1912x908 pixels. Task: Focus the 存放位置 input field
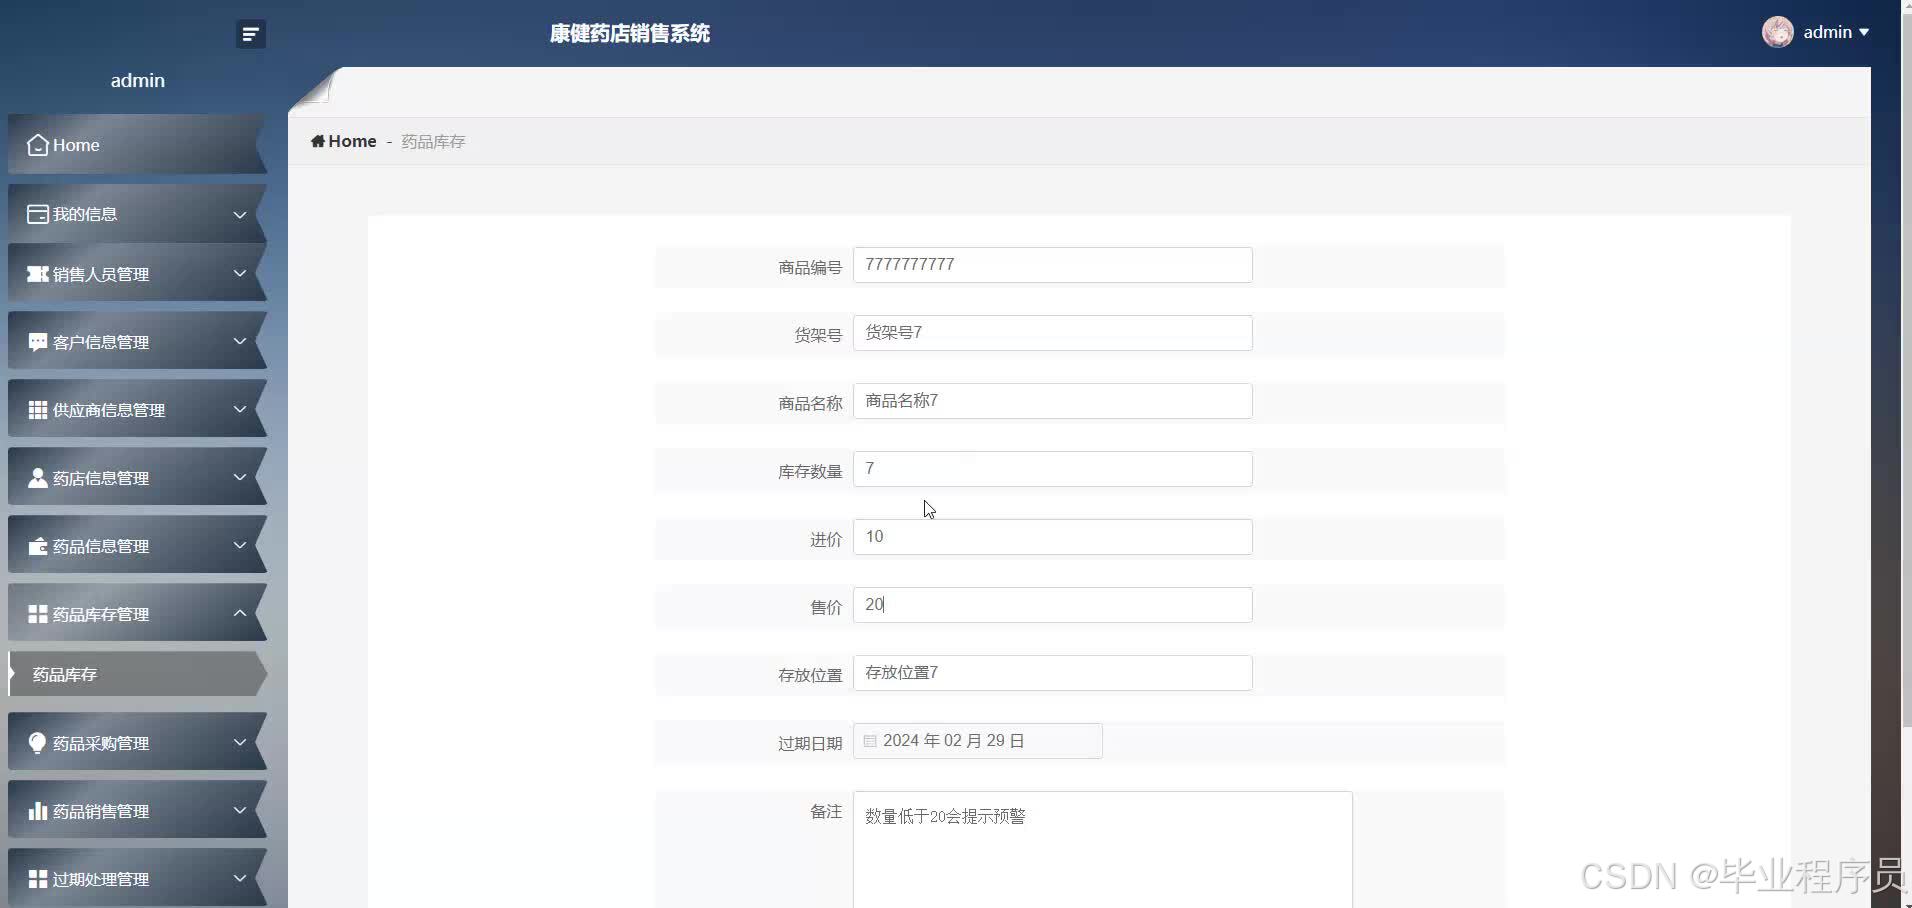1052,673
